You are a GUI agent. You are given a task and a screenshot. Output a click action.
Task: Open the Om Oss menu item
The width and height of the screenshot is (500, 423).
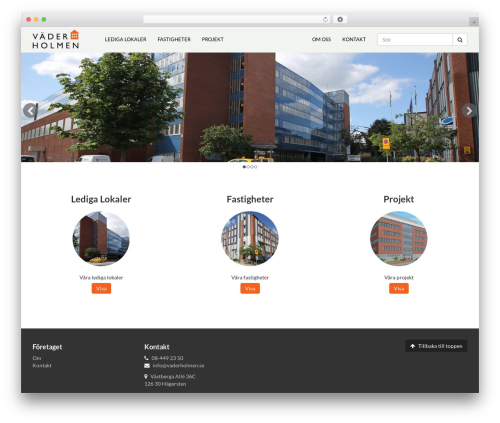point(321,39)
